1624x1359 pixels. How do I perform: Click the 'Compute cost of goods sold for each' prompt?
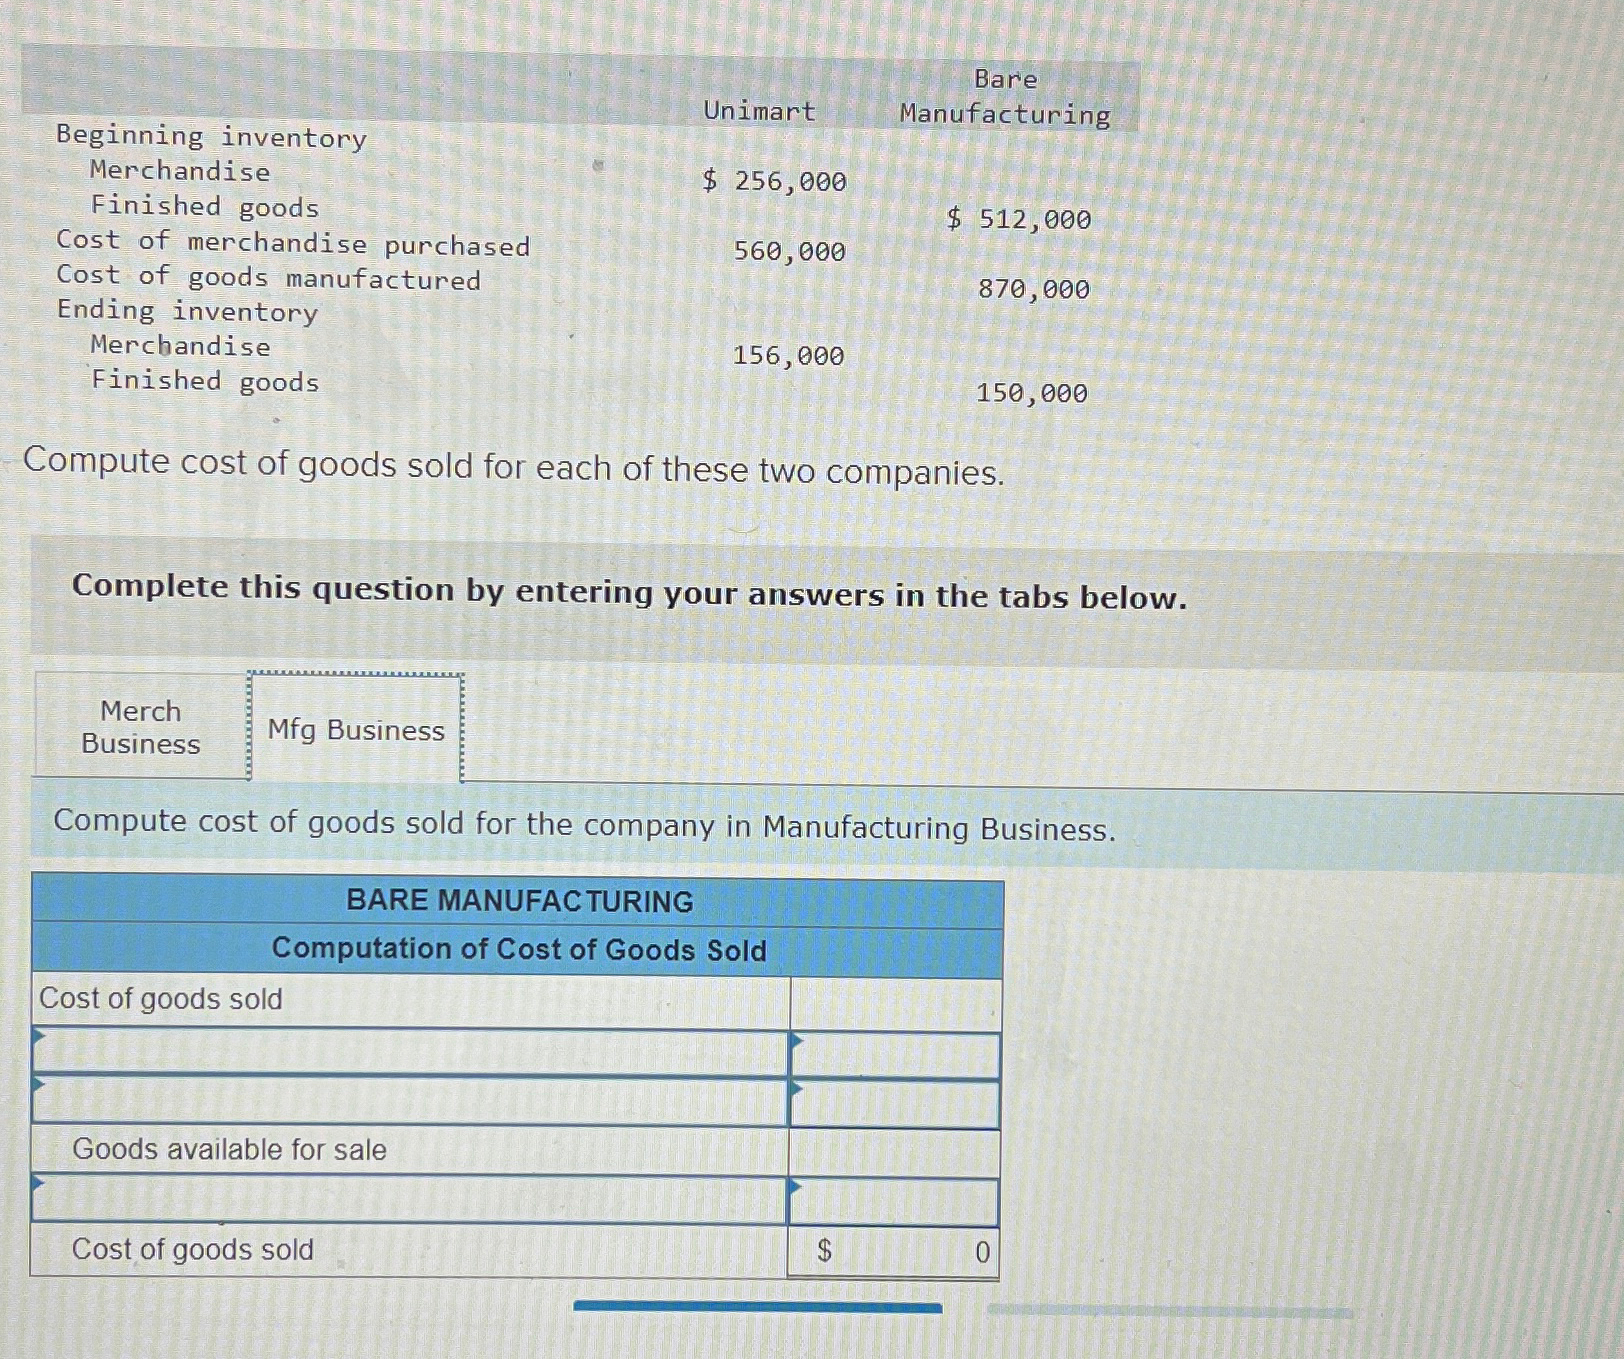click(x=513, y=466)
